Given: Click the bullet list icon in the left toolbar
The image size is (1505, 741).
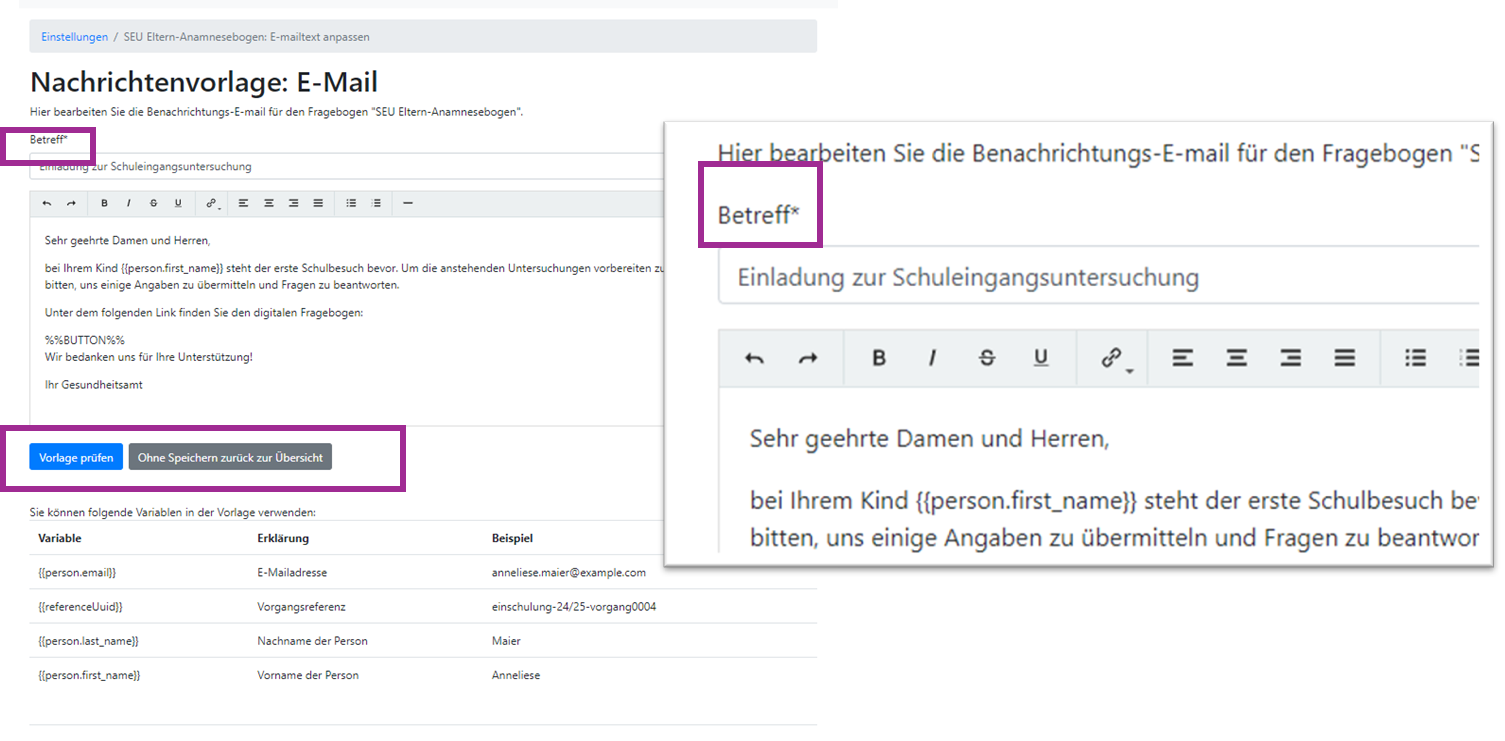Looking at the screenshot, I should pos(351,204).
